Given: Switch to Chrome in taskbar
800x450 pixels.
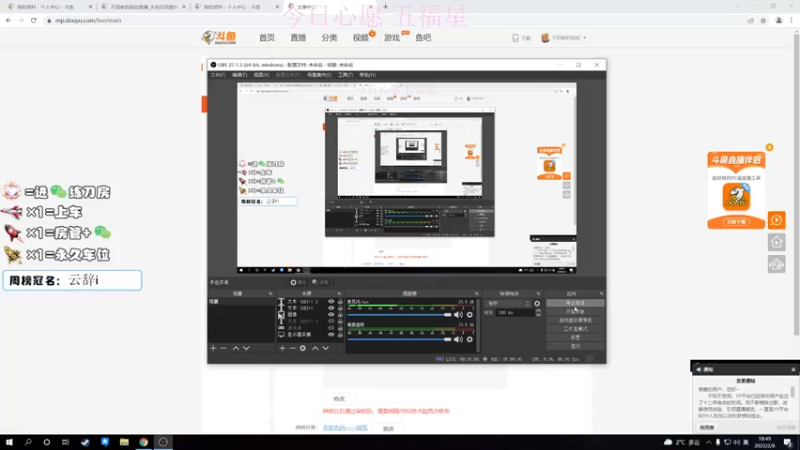Looking at the screenshot, I should click(x=143, y=442).
